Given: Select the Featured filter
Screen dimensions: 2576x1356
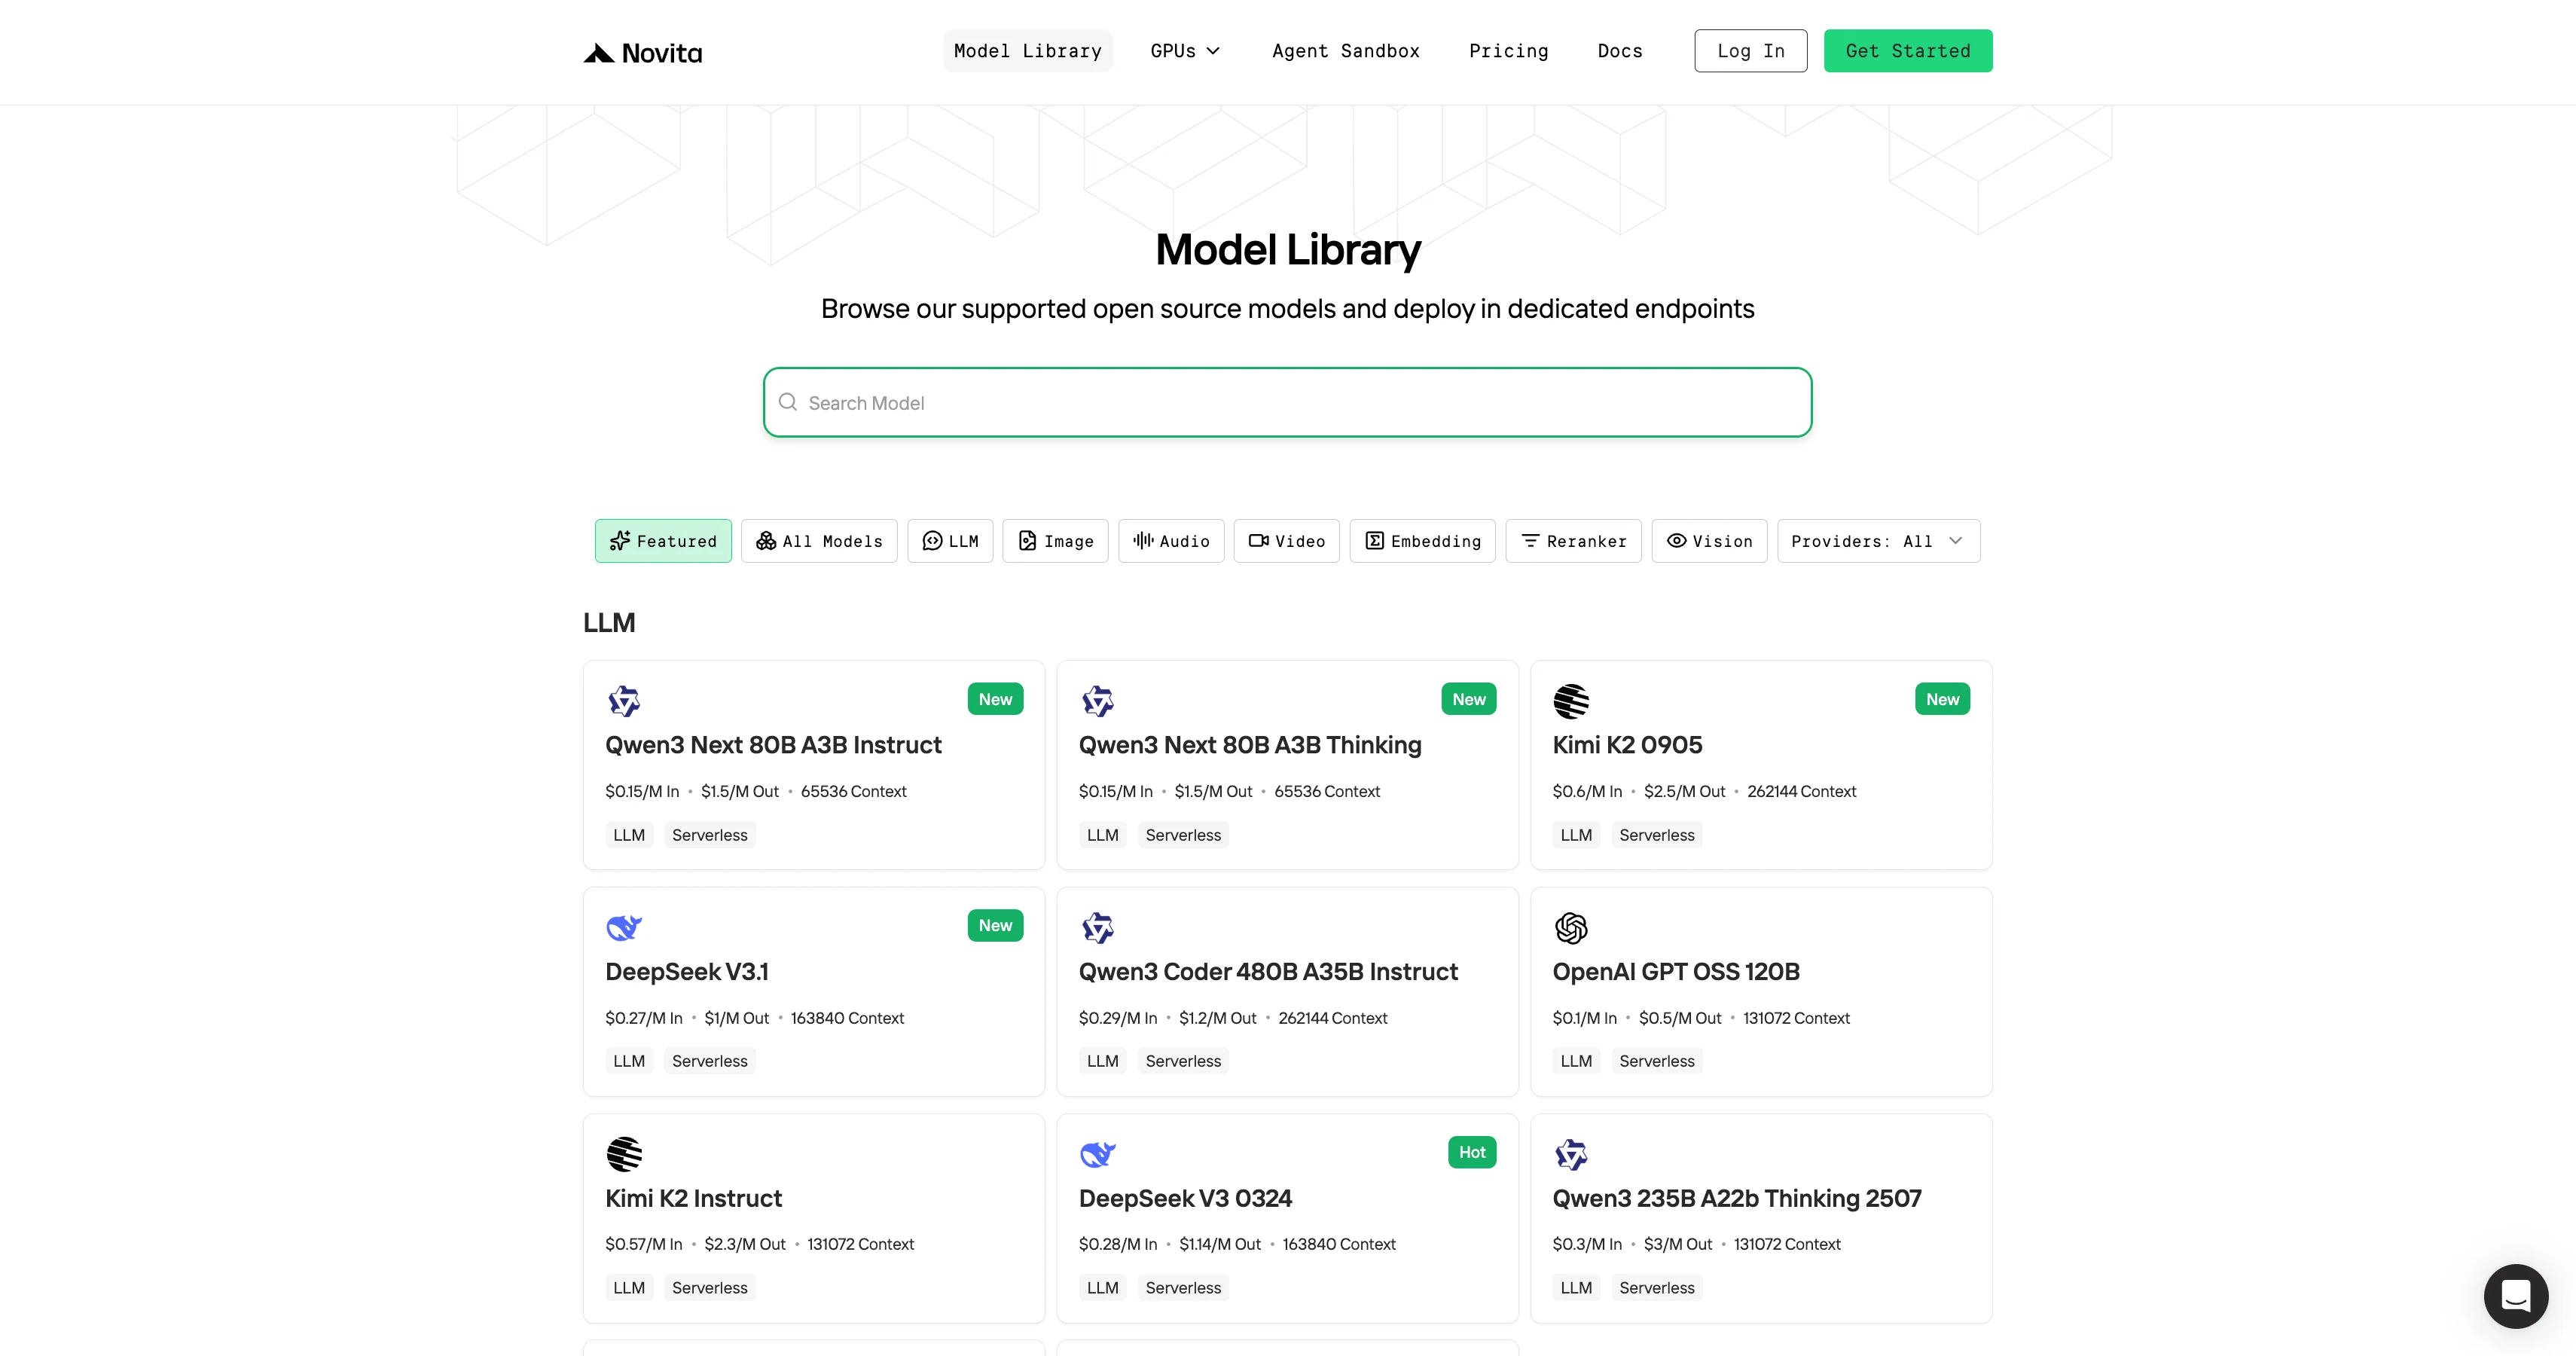Looking at the screenshot, I should [x=663, y=541].
